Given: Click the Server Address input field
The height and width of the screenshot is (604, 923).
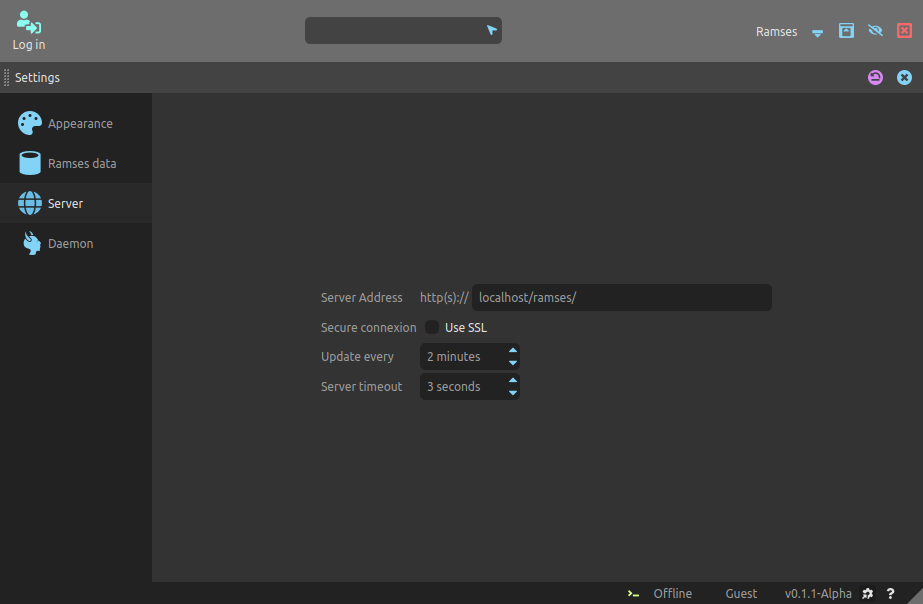Looking at the screenshot, I should 621,298.
